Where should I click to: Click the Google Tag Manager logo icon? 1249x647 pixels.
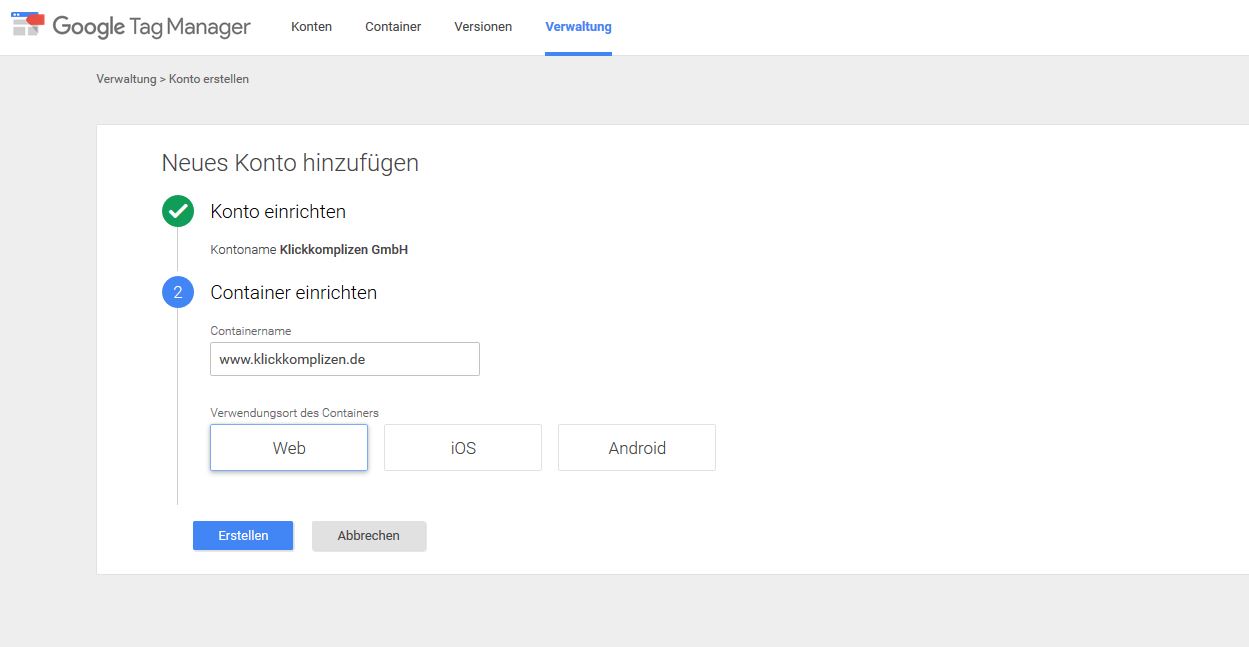pyautogui.click(x=28, y=25)
